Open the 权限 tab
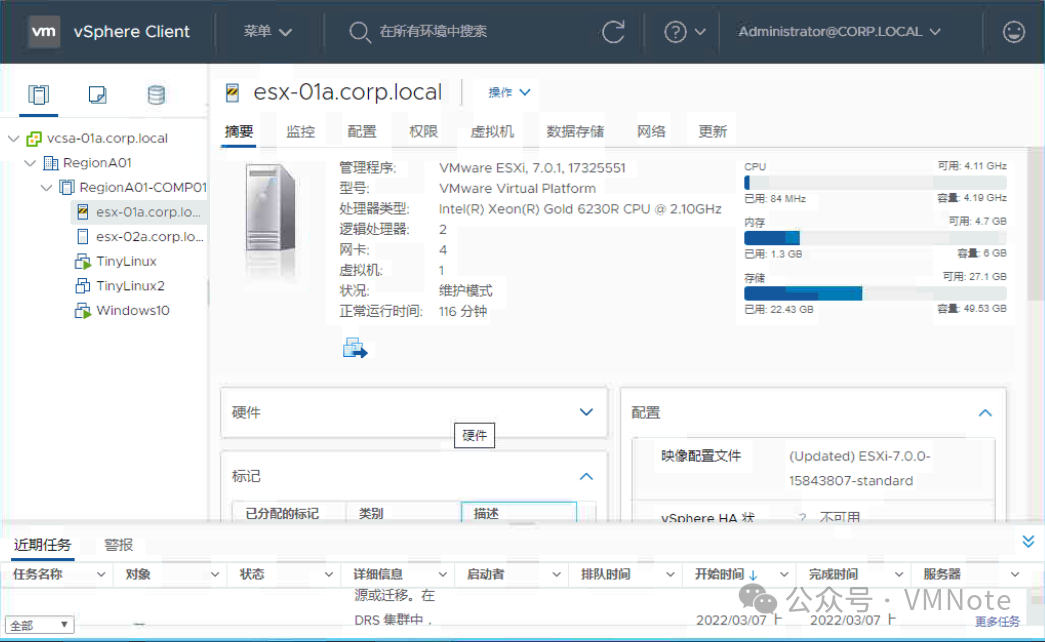This screenshot has width=1045, height=642. click(423, 131)
